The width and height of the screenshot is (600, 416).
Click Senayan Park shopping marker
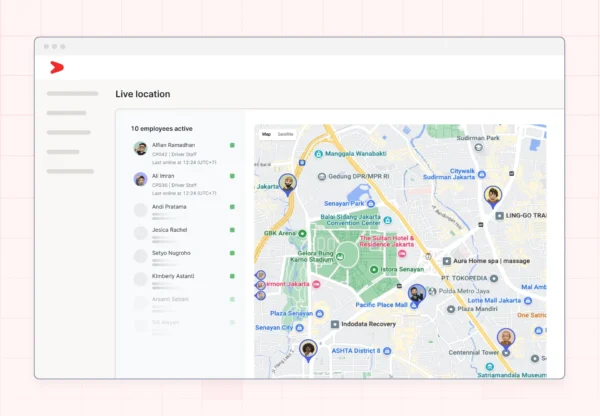tap(370, 204)
